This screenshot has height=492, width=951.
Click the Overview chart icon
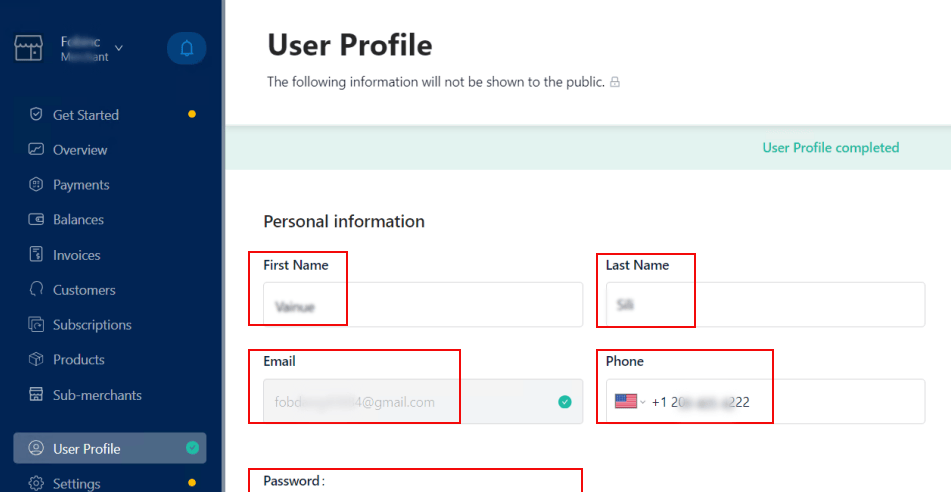point(36,149)
